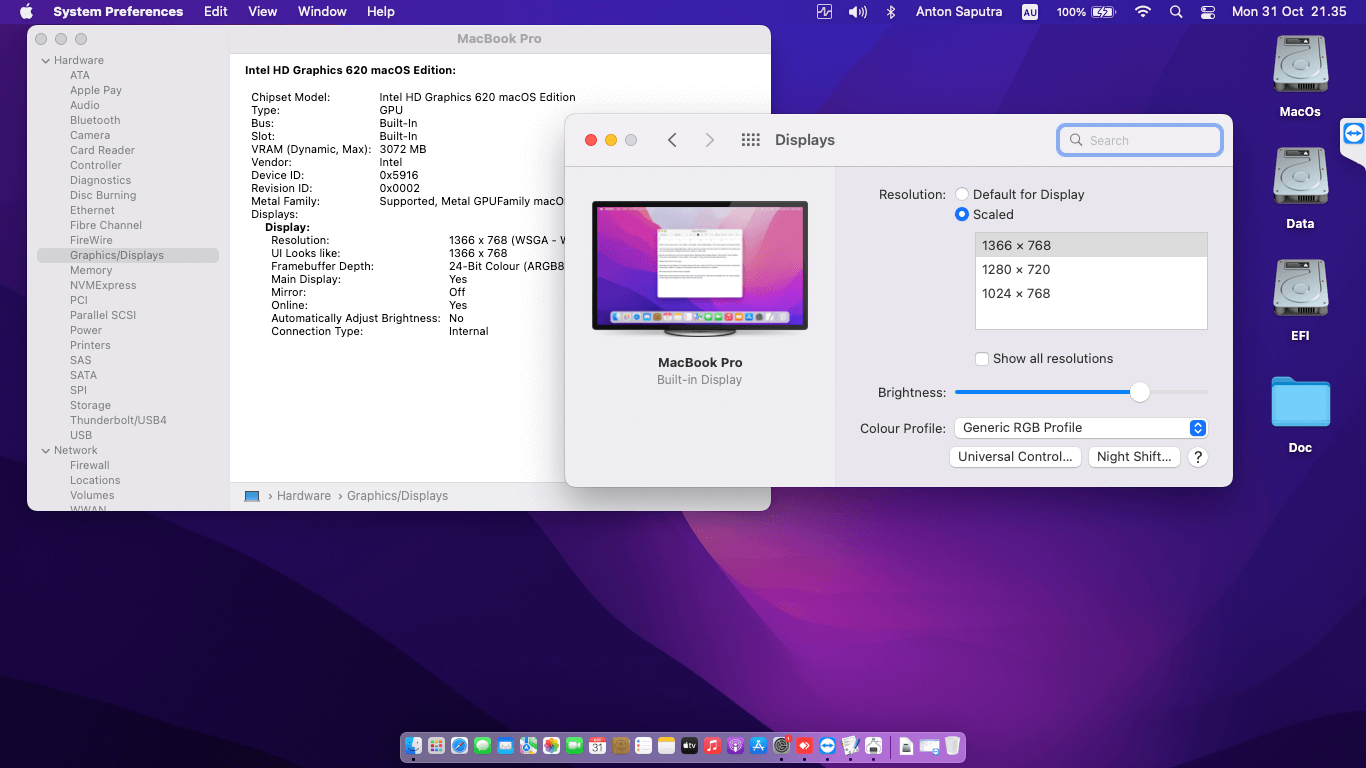The width and height of the screenshot is (1366, 768).
Task: Enable the Show all resolutions checkbox
Action: pyautogui.click(x=982, y=359)
